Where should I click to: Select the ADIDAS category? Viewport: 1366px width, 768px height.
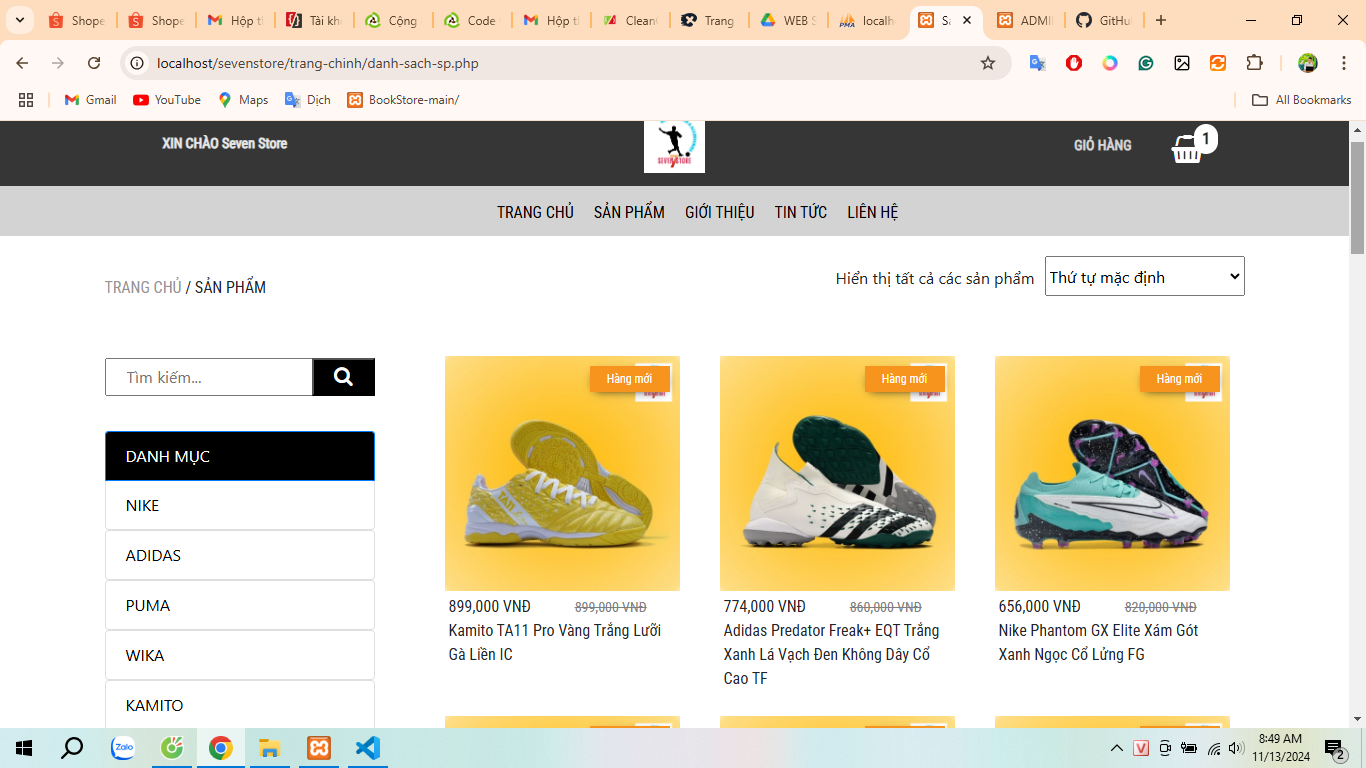coord(240,555)
